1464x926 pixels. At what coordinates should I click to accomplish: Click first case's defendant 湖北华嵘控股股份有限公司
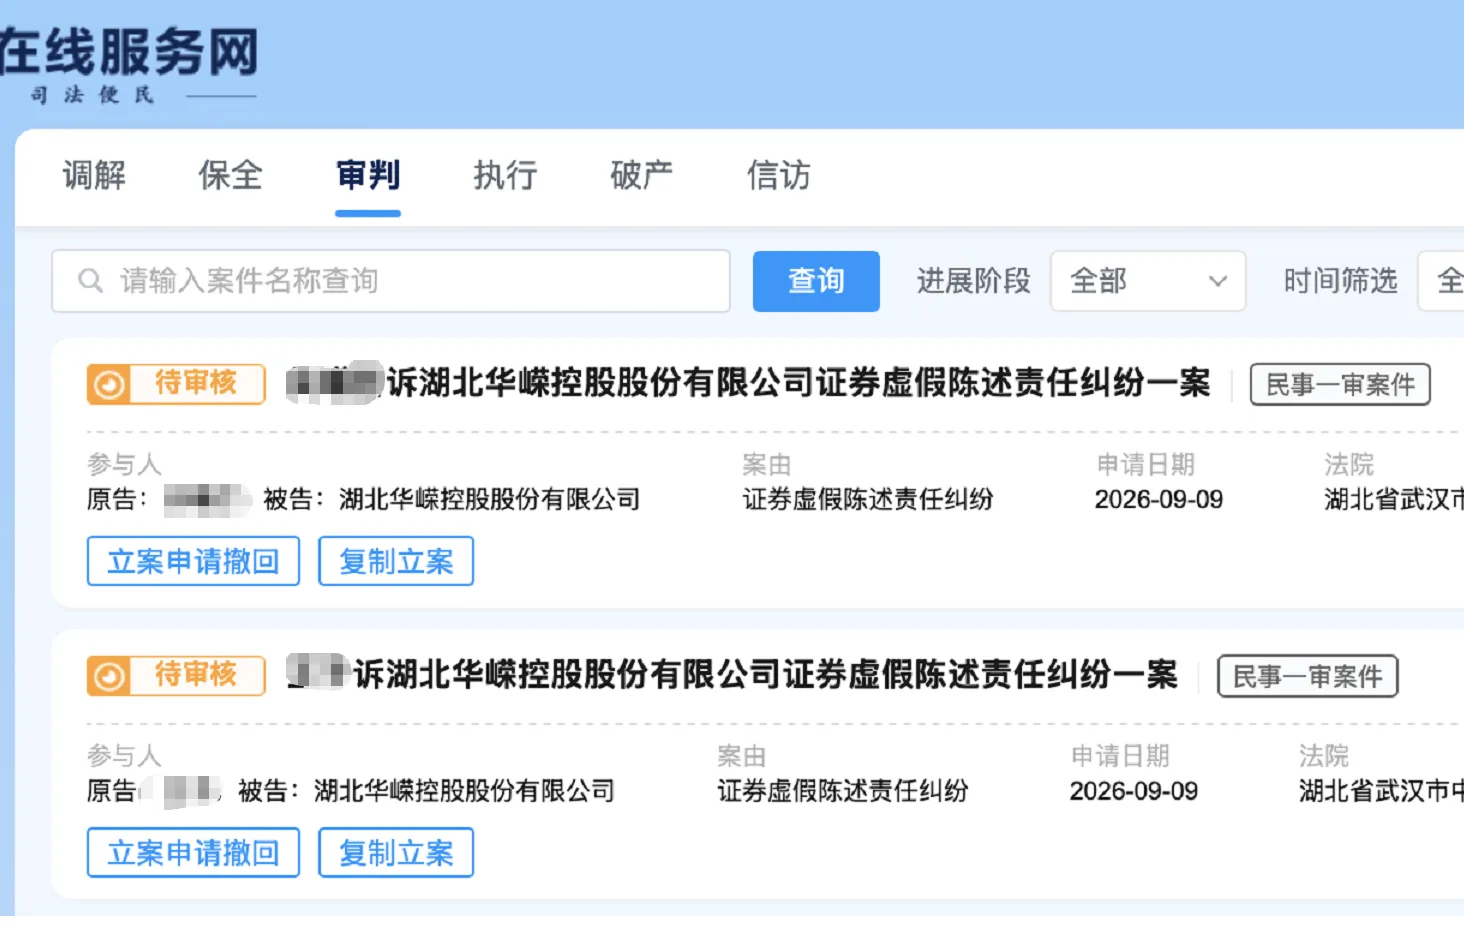click(490, 499)
